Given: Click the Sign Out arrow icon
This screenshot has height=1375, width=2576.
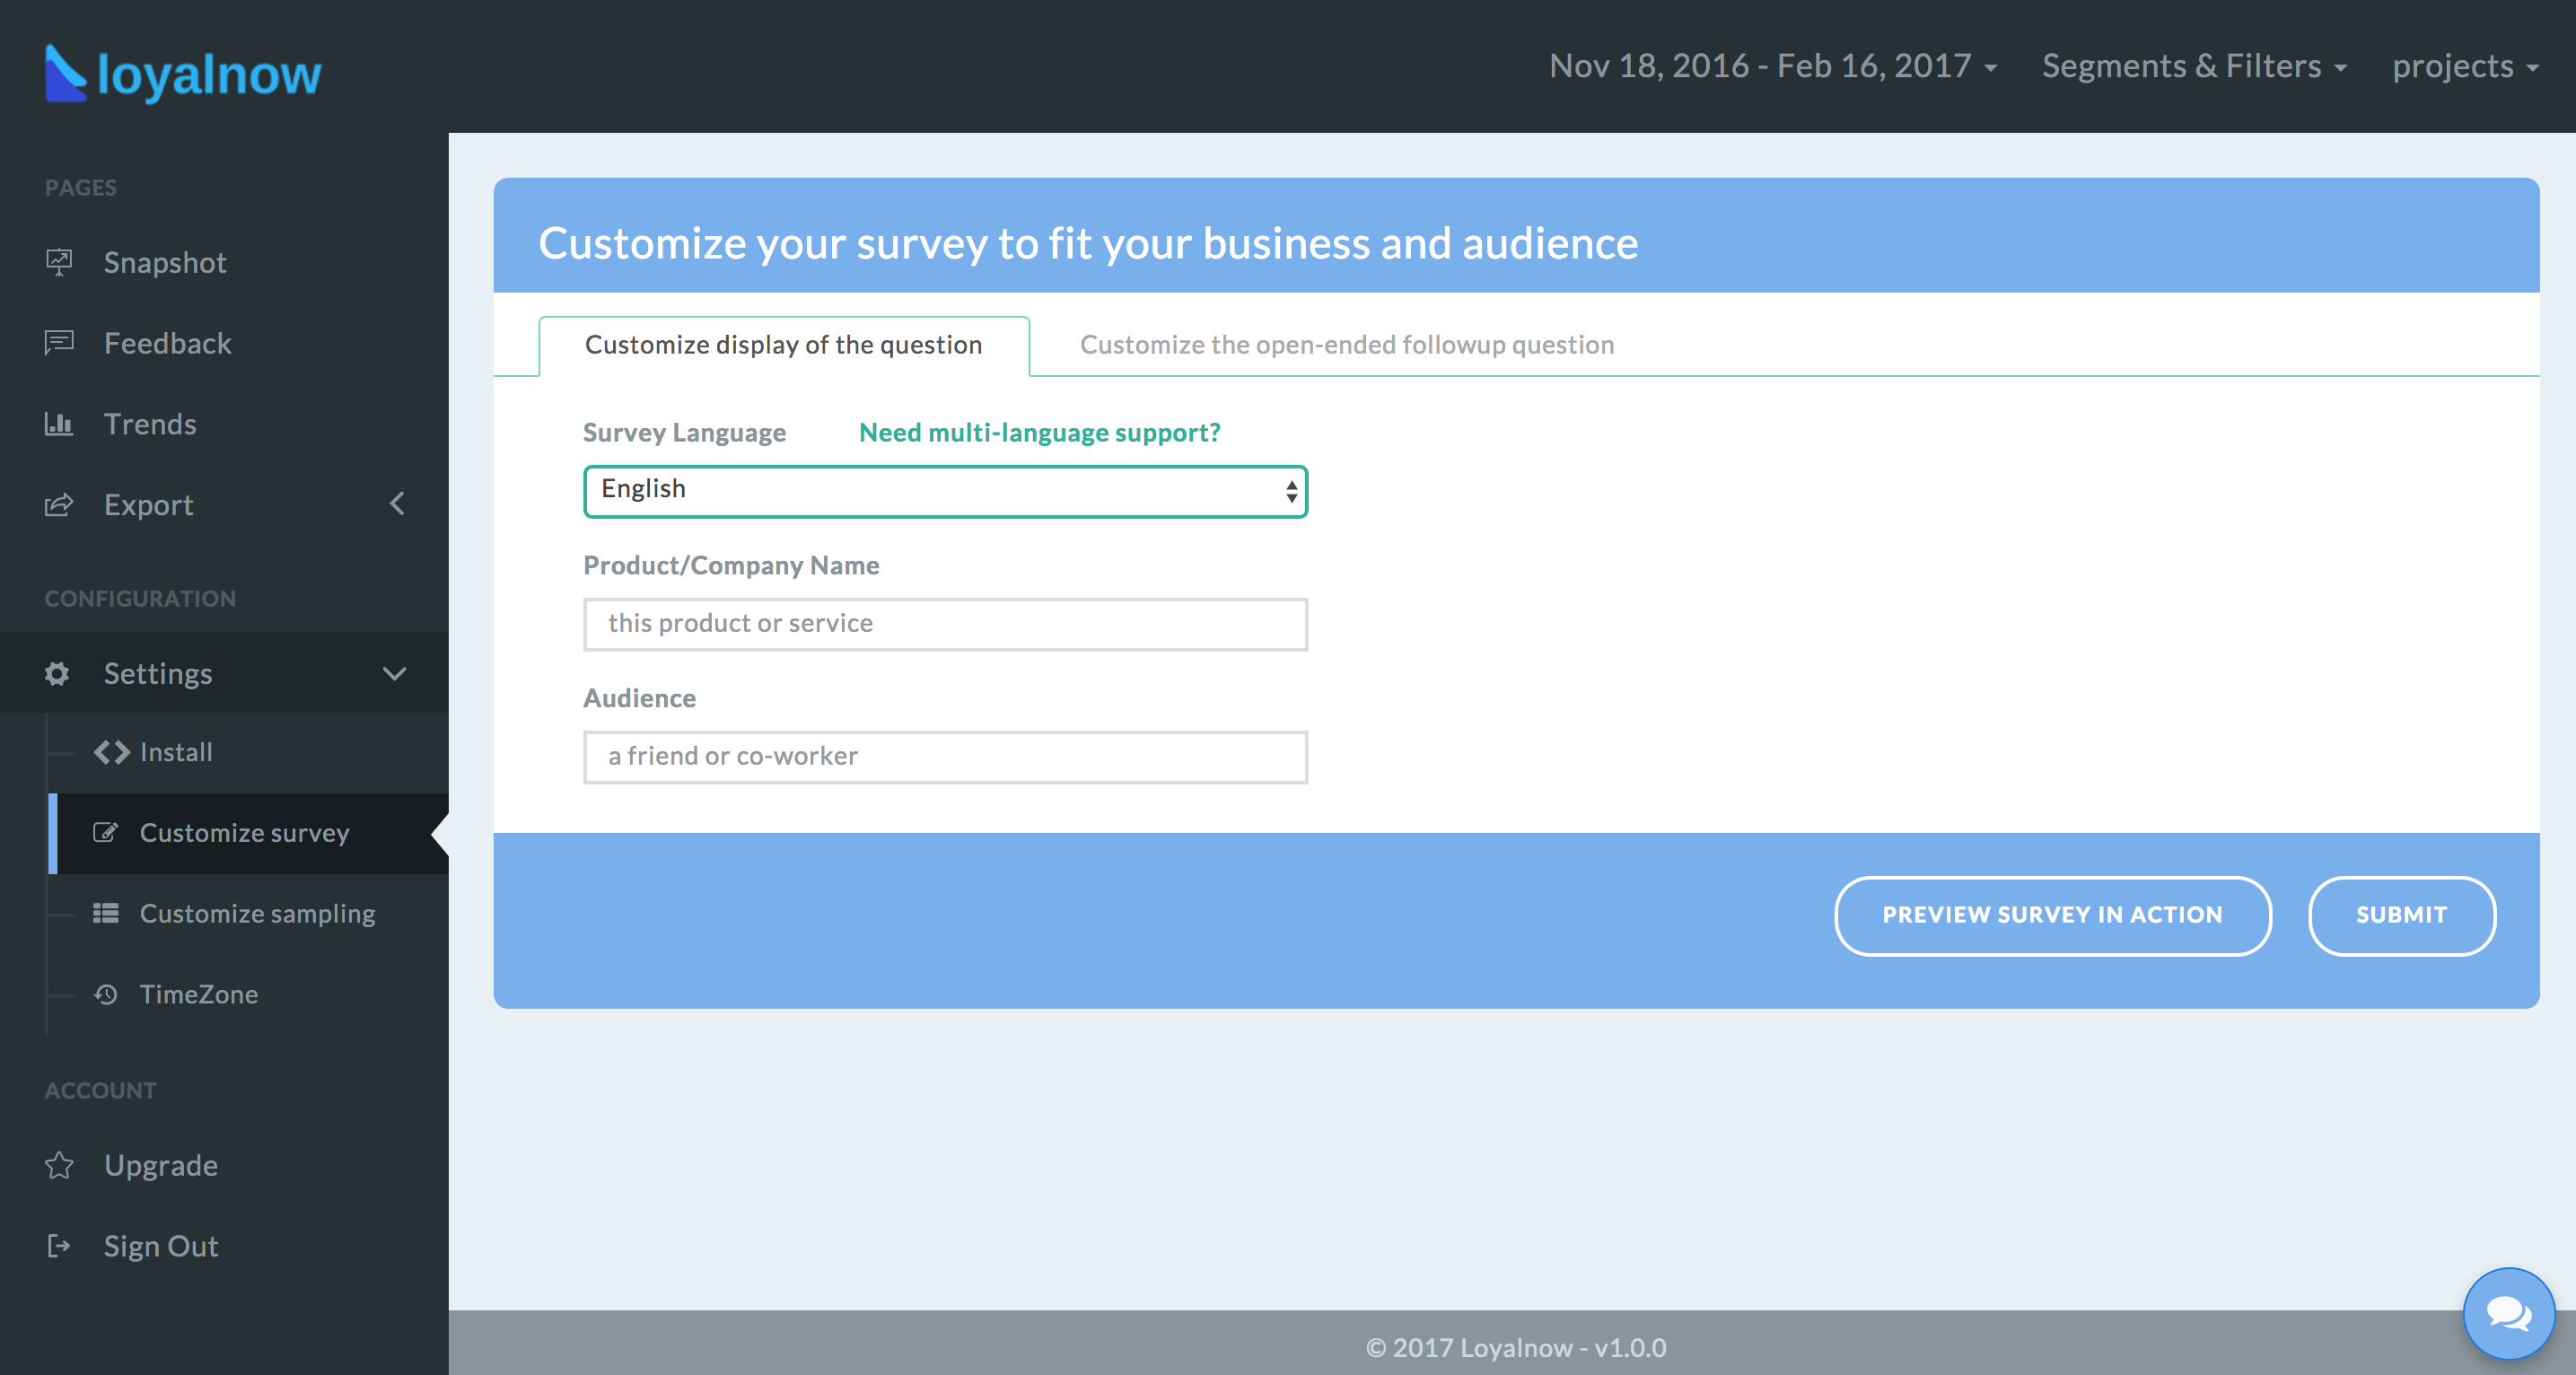Looking at the screenshot, I should coord(59,1246).
